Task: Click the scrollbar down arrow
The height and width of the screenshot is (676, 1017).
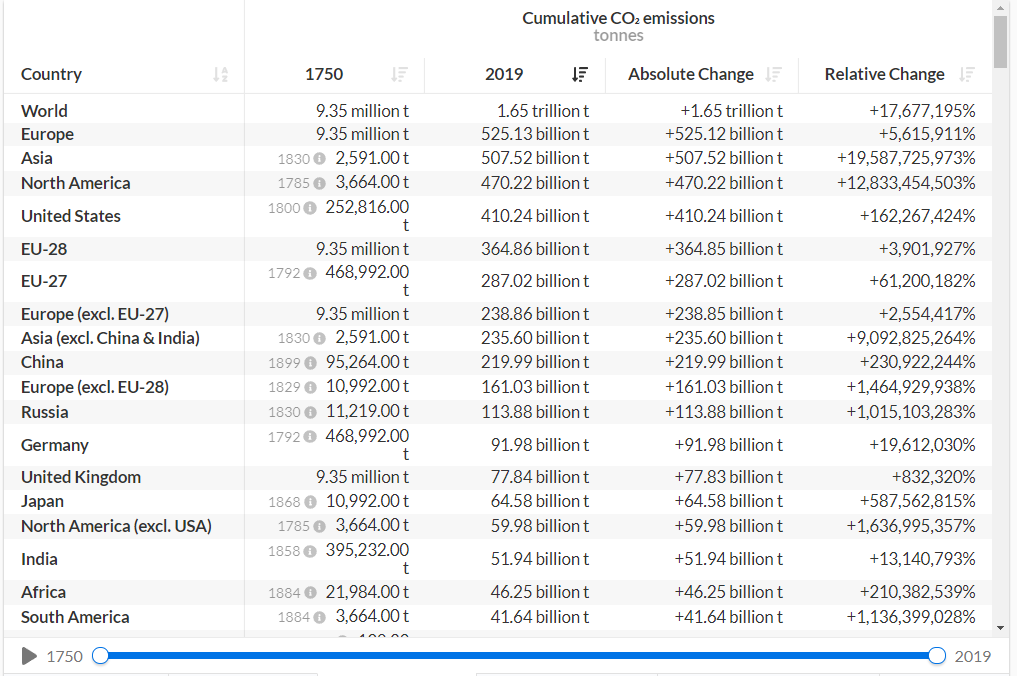Action: 1001,628
